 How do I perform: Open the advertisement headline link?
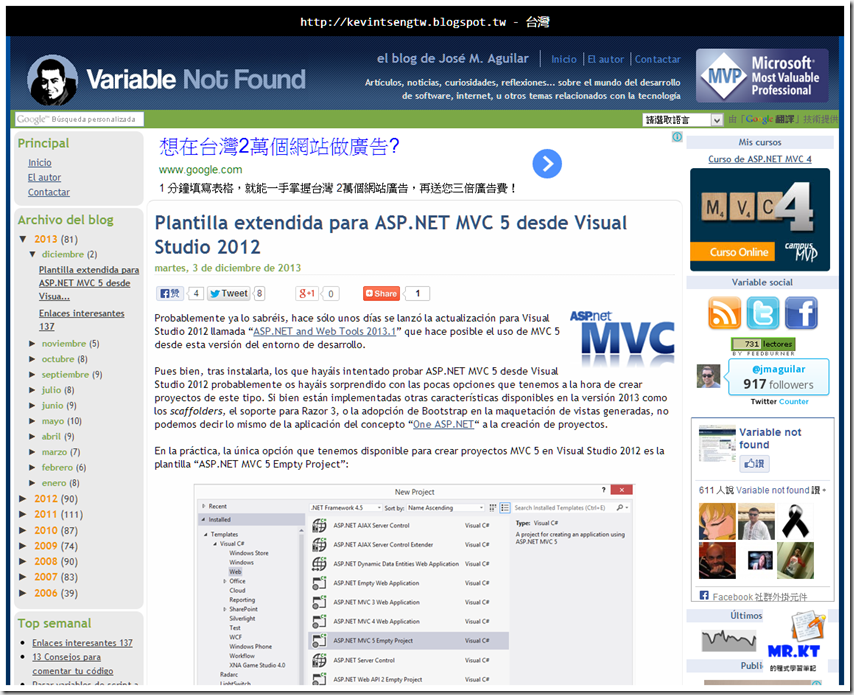click(279, 147)
